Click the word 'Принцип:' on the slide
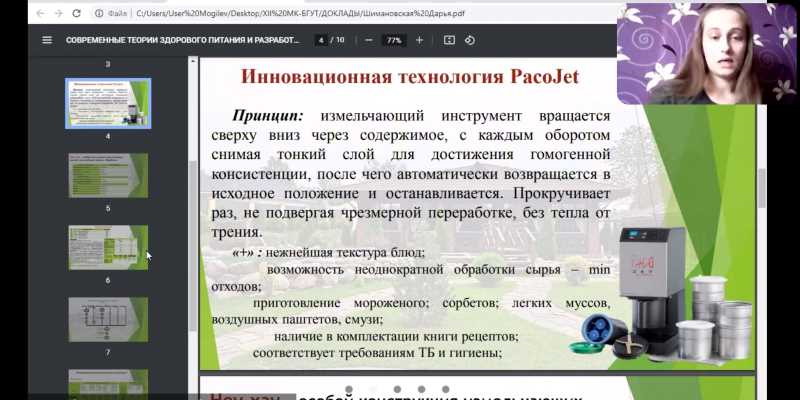Screen dimensions: 800x400 tap(268, 115)
